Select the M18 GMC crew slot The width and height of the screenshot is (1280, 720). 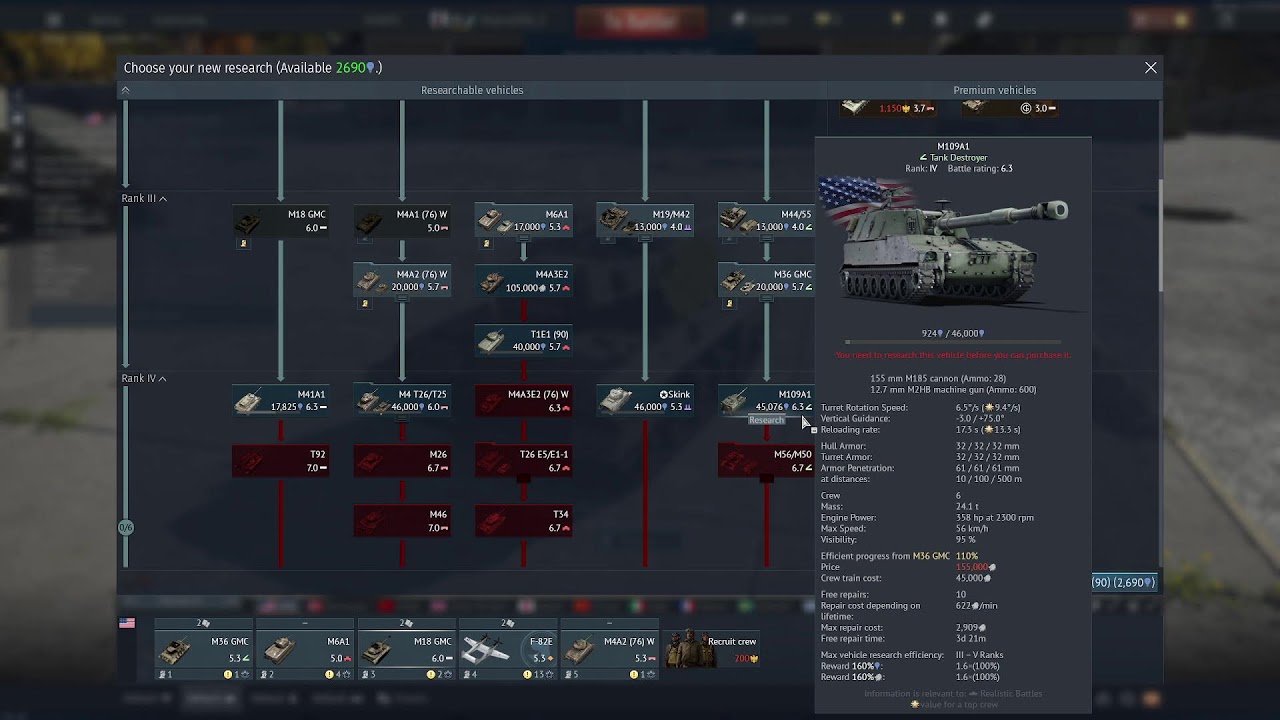[407, 649]
